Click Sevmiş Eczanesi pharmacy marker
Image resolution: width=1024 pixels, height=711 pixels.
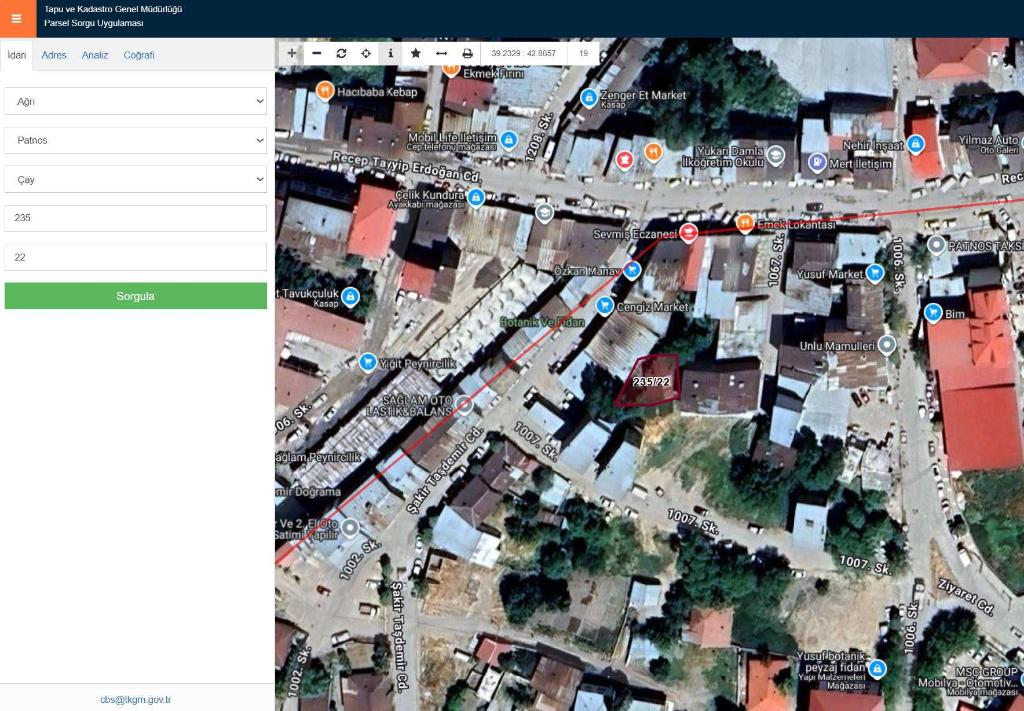[x=688, y=232]
